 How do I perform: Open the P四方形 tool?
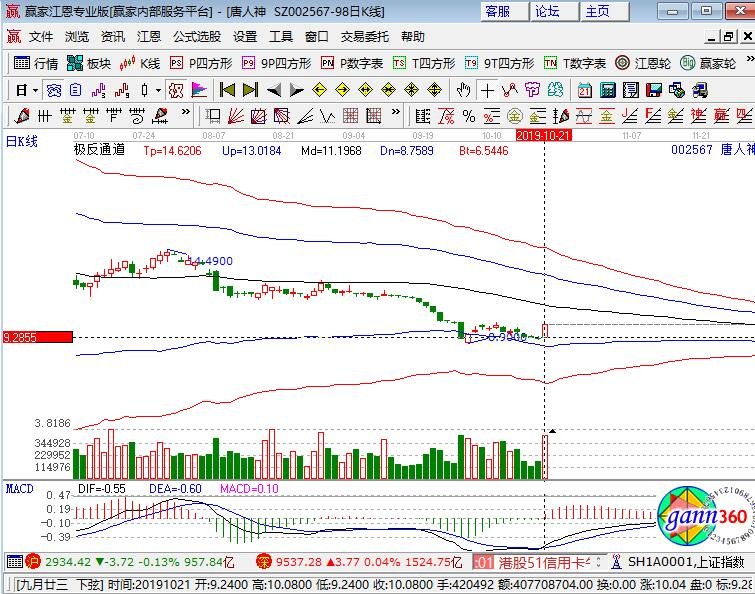201,63
